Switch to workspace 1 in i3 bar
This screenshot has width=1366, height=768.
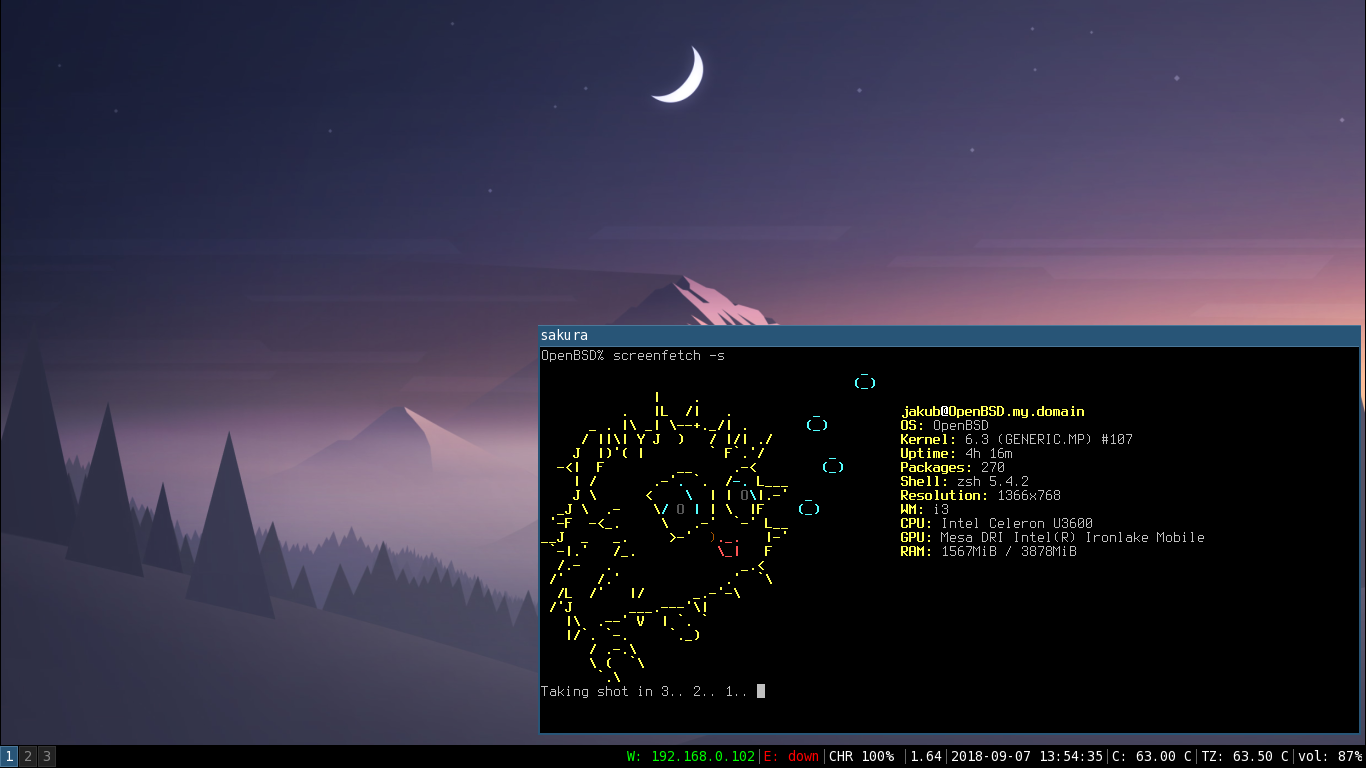click(9, 756)
